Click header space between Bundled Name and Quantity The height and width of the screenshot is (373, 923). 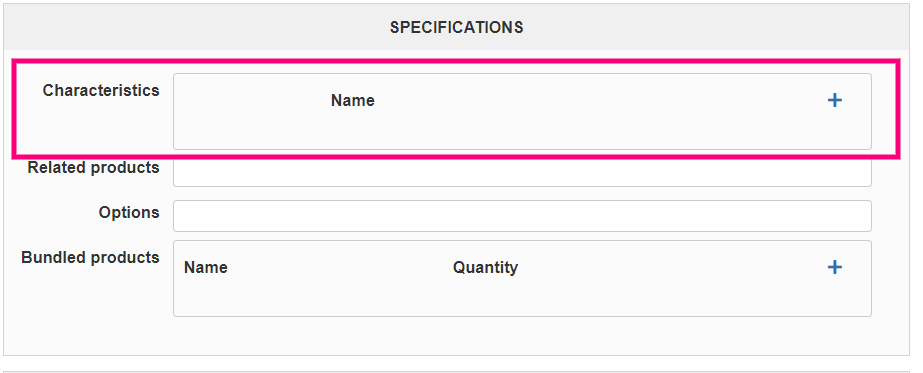point(340,268)
